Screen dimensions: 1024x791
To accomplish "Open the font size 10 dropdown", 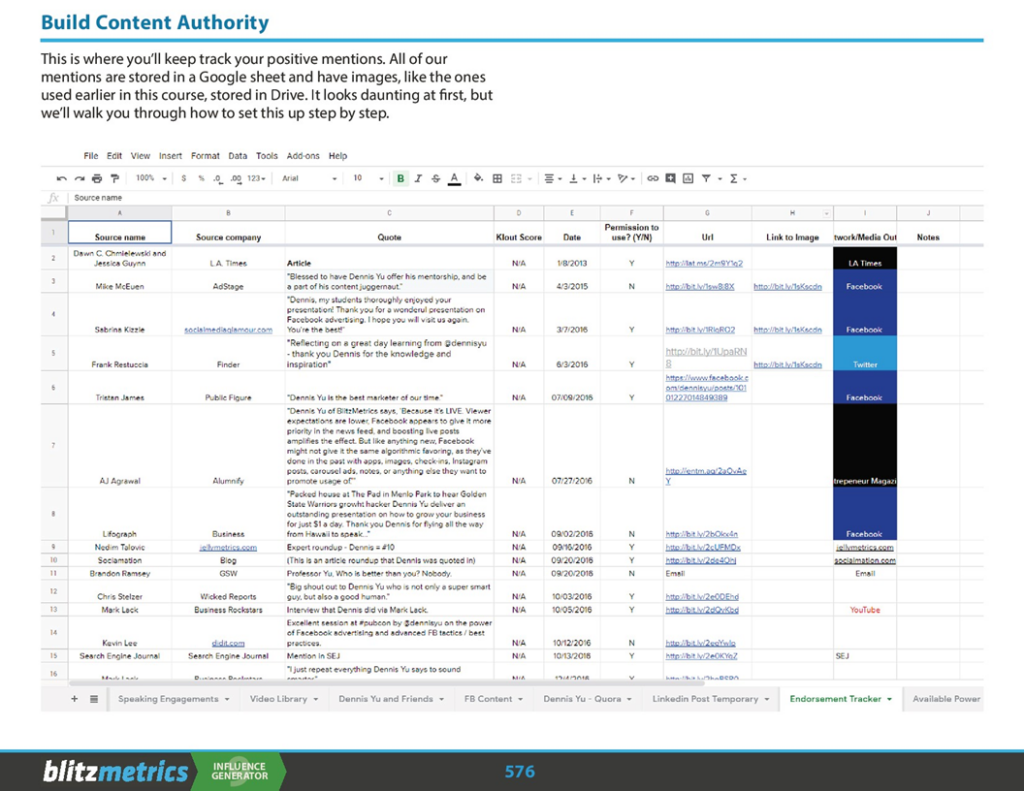I will [368, 178].
